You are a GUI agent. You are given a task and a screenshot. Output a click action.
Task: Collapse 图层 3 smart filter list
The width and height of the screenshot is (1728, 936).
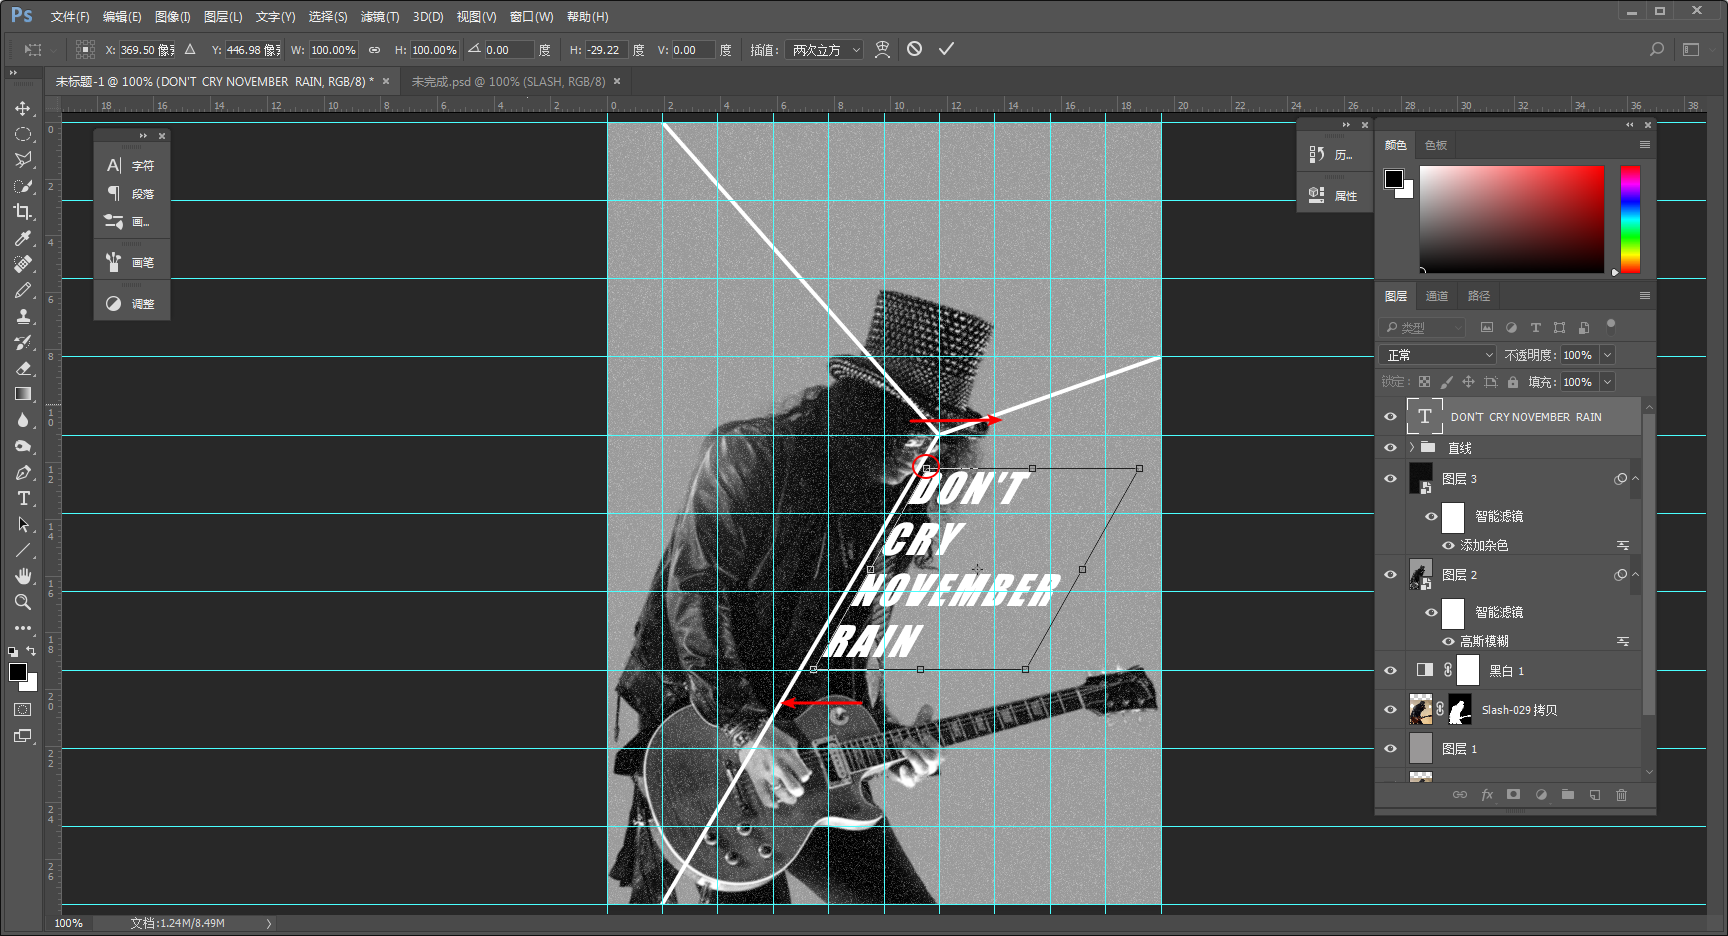pos(1635,479)
